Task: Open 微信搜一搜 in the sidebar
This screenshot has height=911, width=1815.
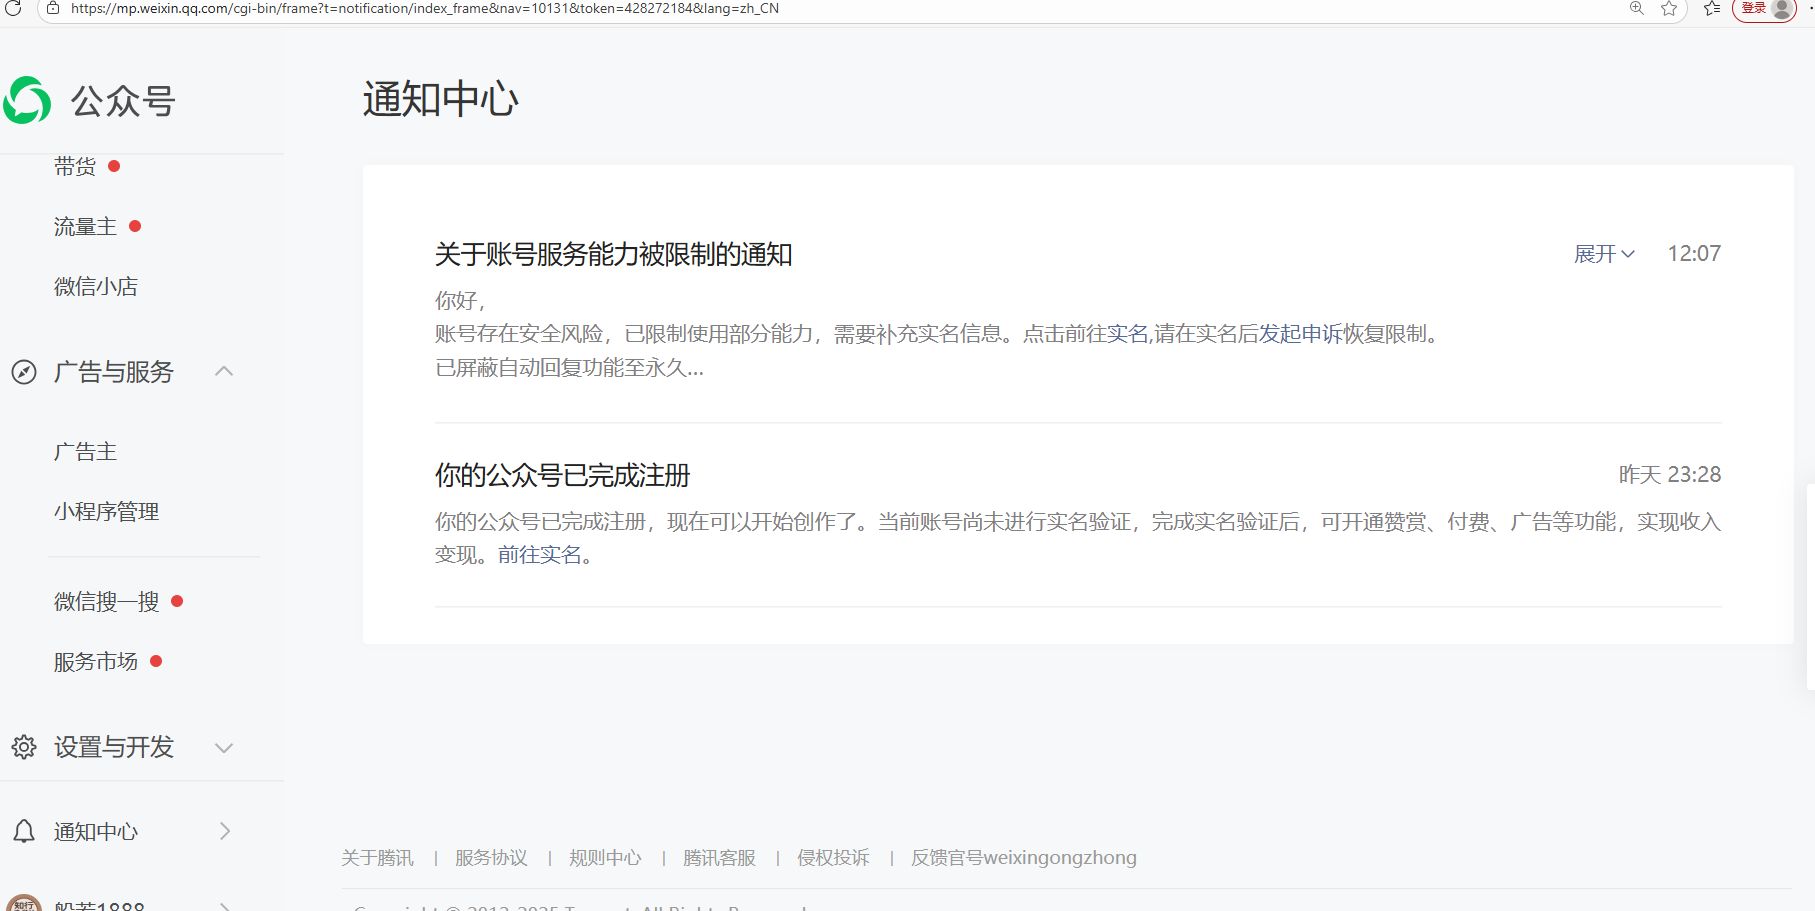Action: pyautogui.click(x=106, y=602)
